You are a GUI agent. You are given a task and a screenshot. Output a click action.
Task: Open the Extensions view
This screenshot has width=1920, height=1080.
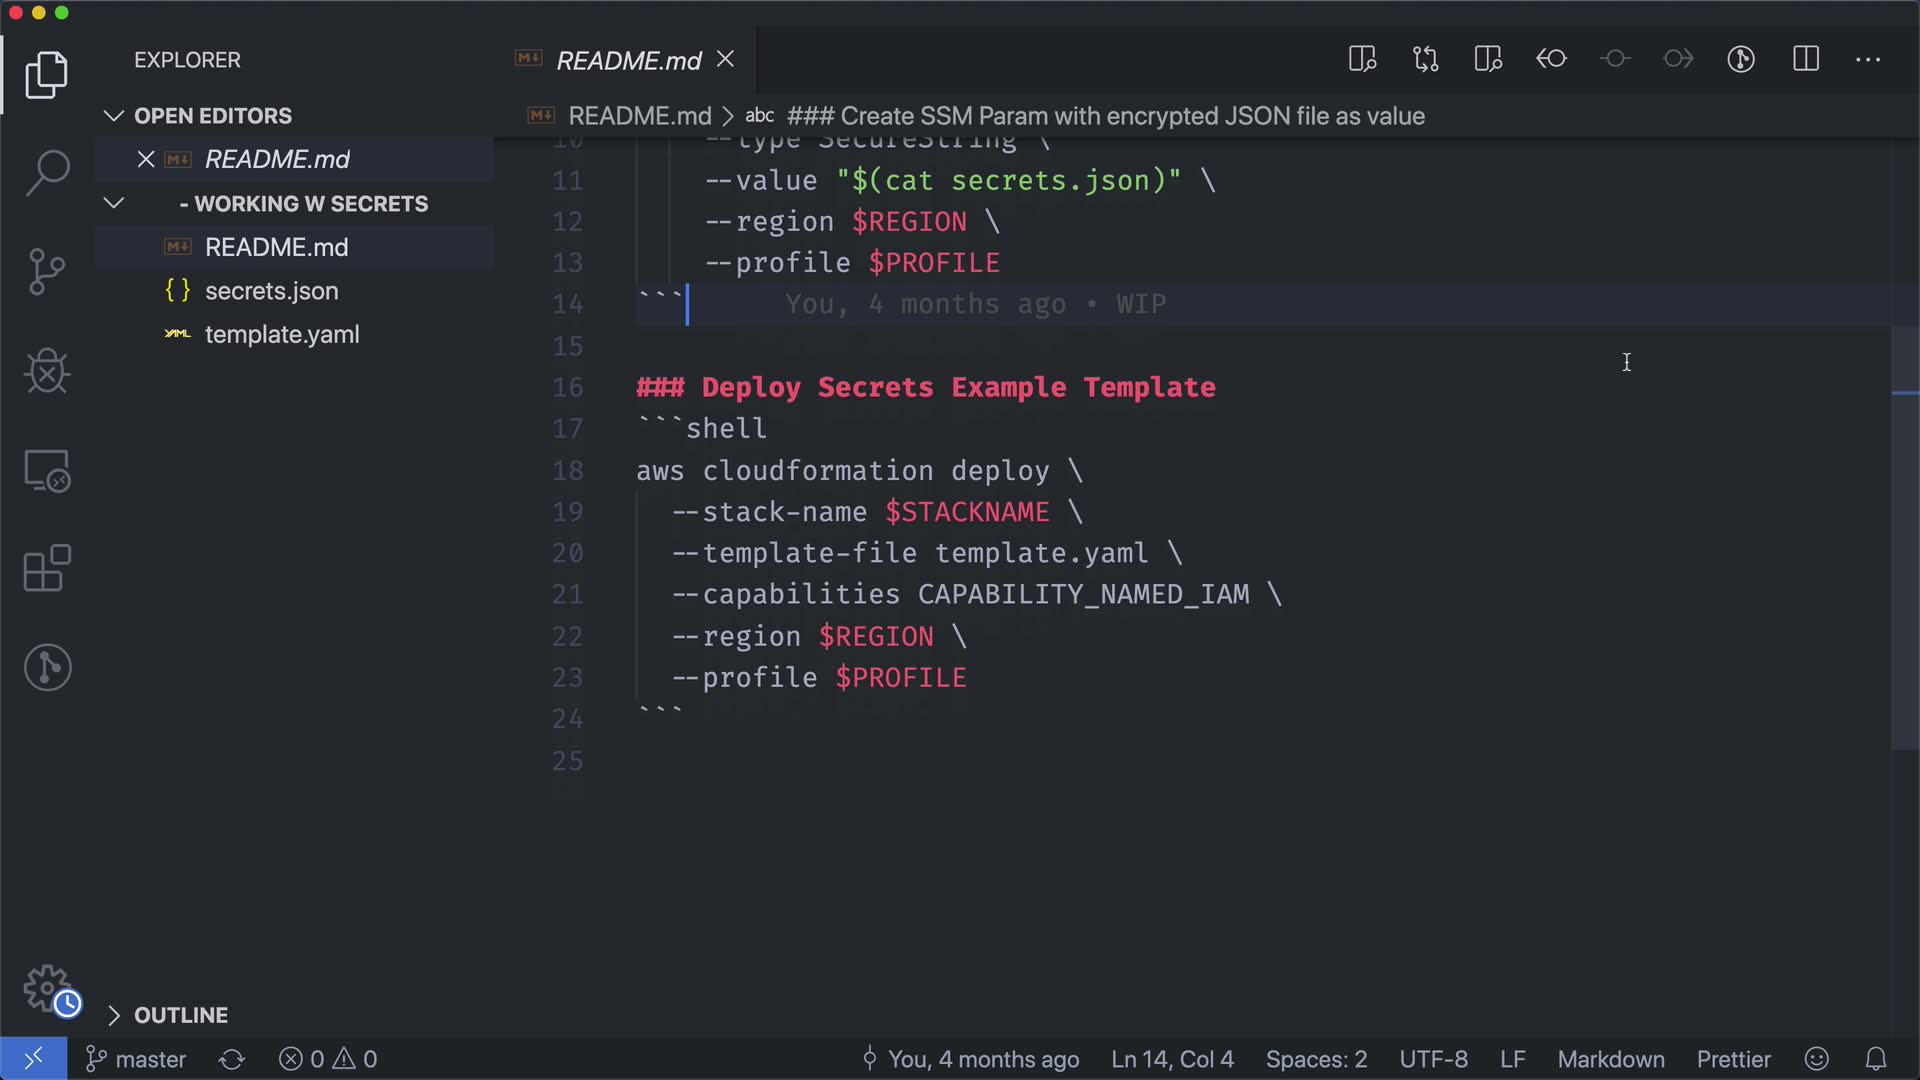coord(47,569)
